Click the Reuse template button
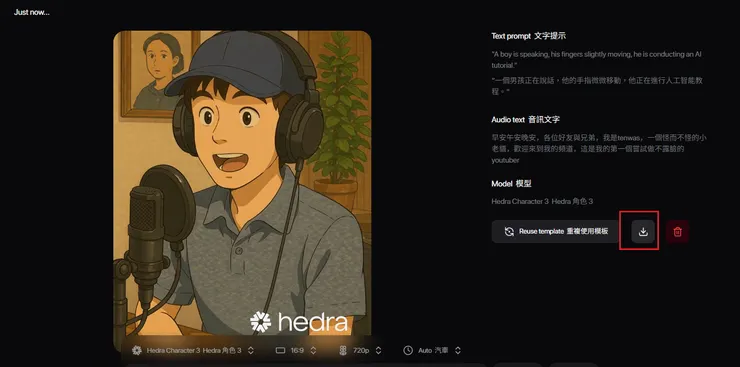This screenshot has width=740, height=367. point(555,232)
